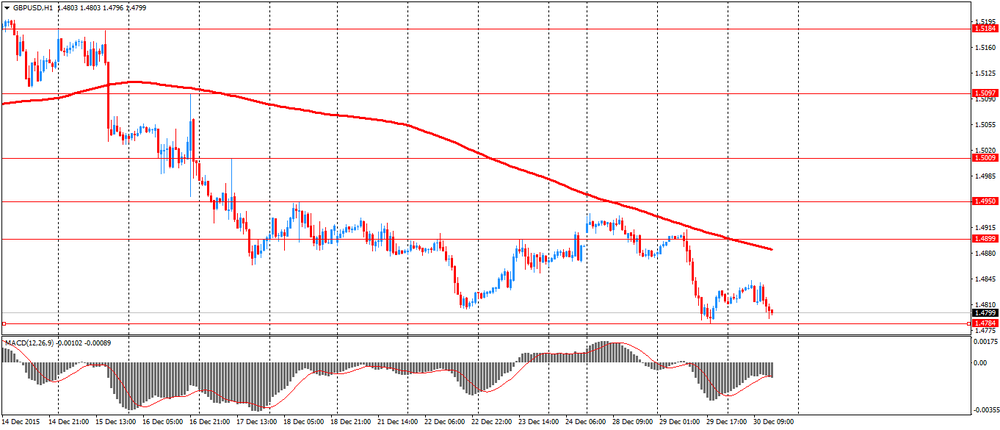Click the 1.4985 price axis value
Viewport: 1000px width, 430px height.
tap(986, 175)
